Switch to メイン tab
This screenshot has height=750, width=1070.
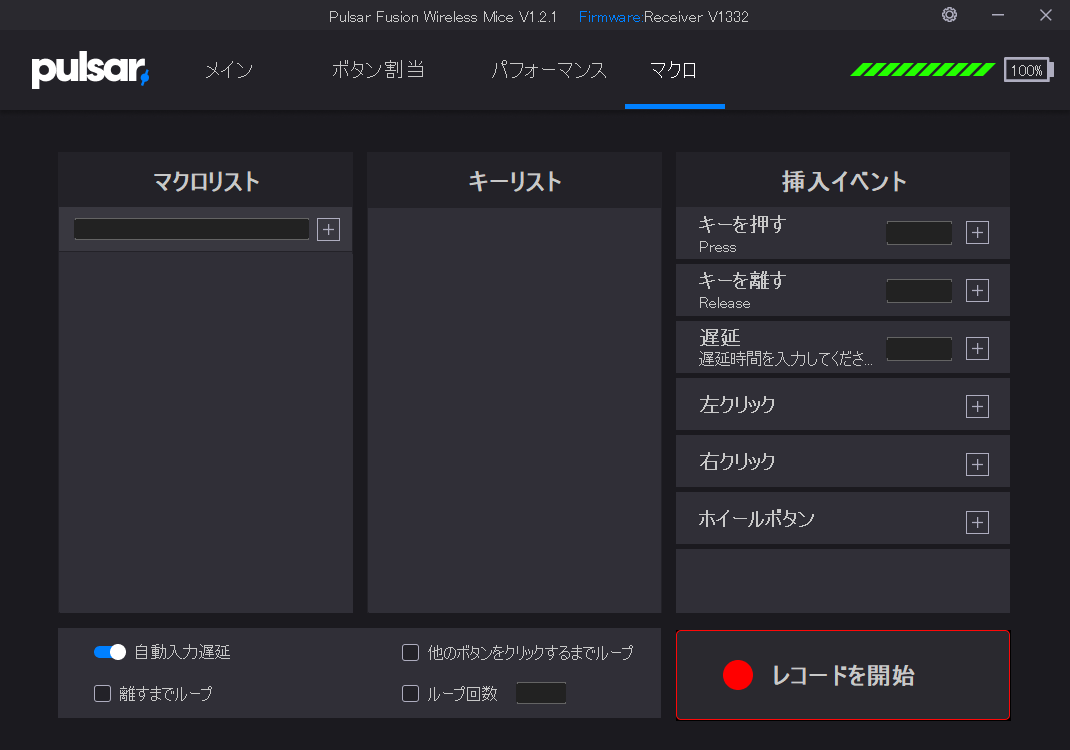tap(229, 70)
